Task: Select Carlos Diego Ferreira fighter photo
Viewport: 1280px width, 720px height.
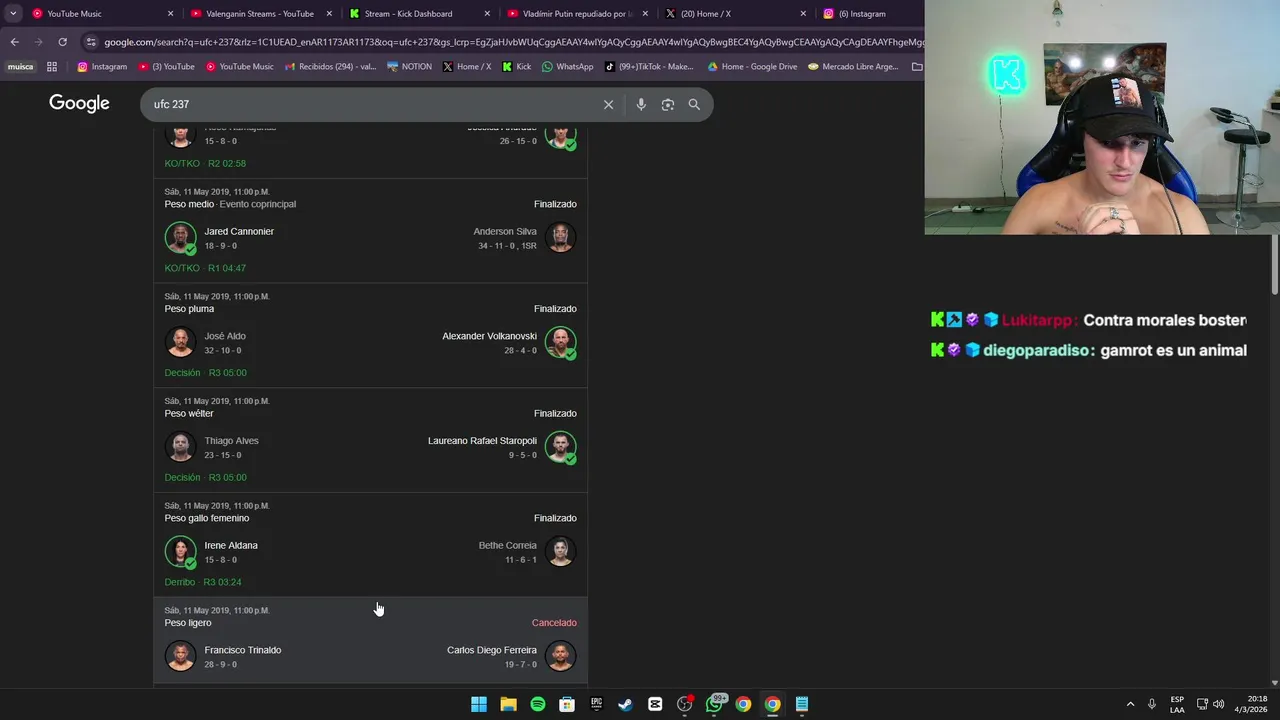Action: pyautogui.click(x=561, y=657)
